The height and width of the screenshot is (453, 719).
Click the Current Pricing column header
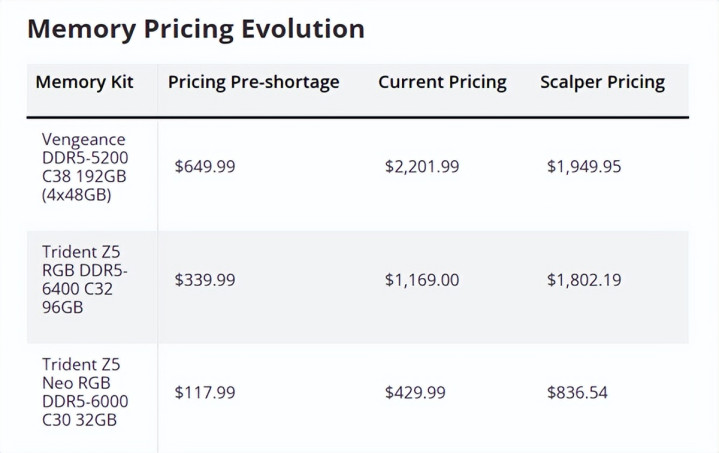tap(442, 82)
